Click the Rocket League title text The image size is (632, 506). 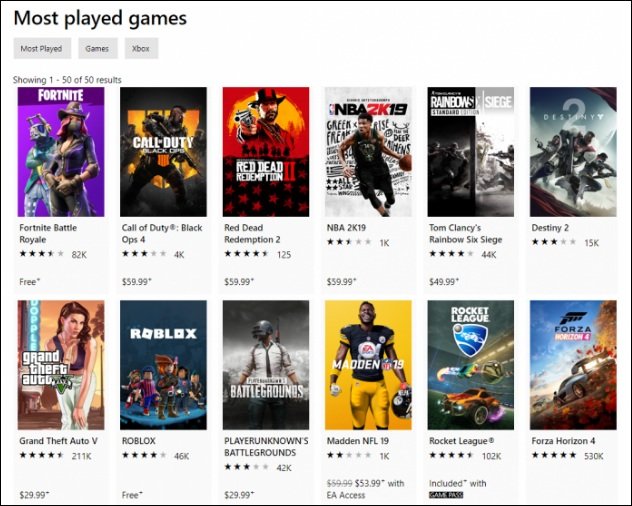pos(462,441)
